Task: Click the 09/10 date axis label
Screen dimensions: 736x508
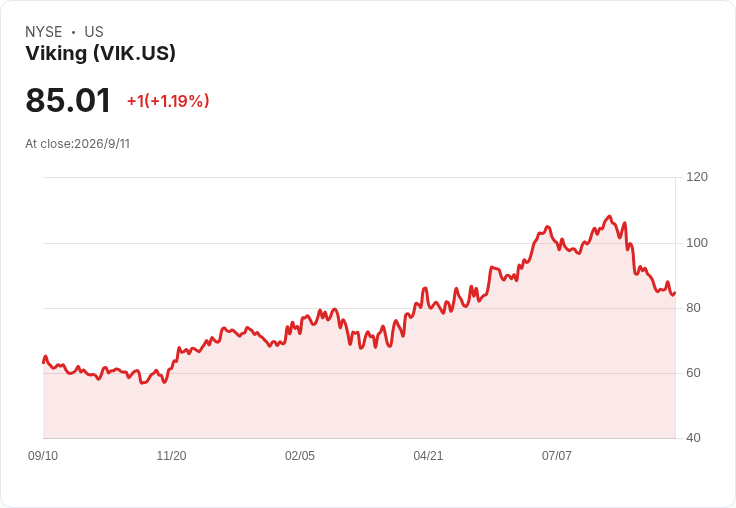Action: click(x=43, y=455)
